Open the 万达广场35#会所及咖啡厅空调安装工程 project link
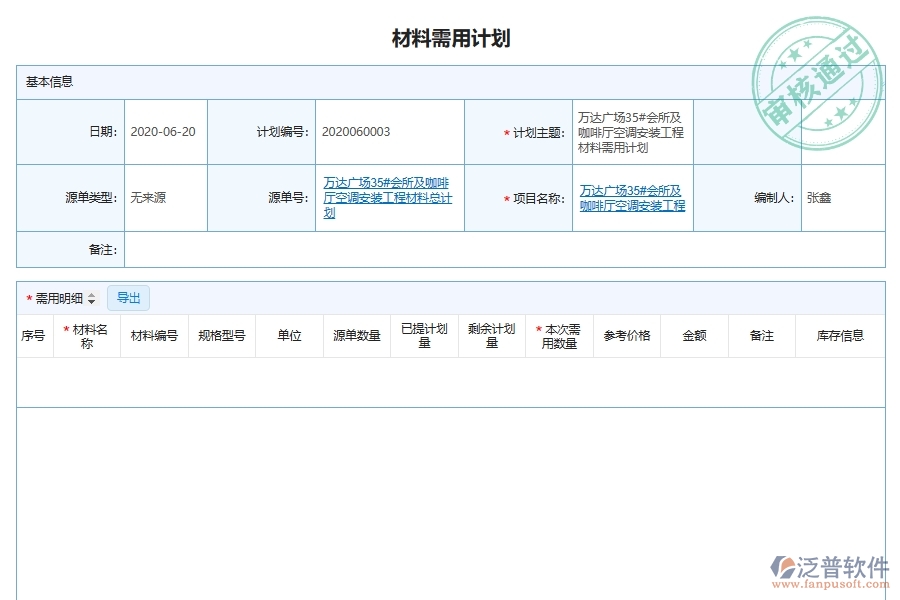The height and width of the screenshot is (600, 900). [x=631, y=197]
